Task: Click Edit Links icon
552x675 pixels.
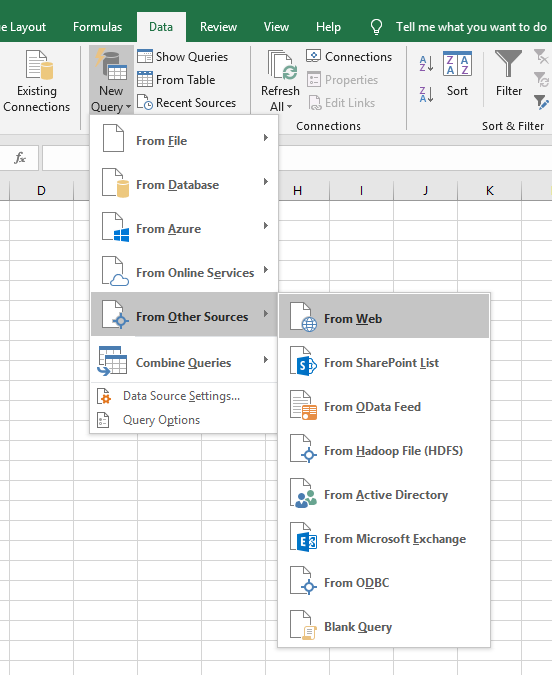Action: tap(315, 103)
